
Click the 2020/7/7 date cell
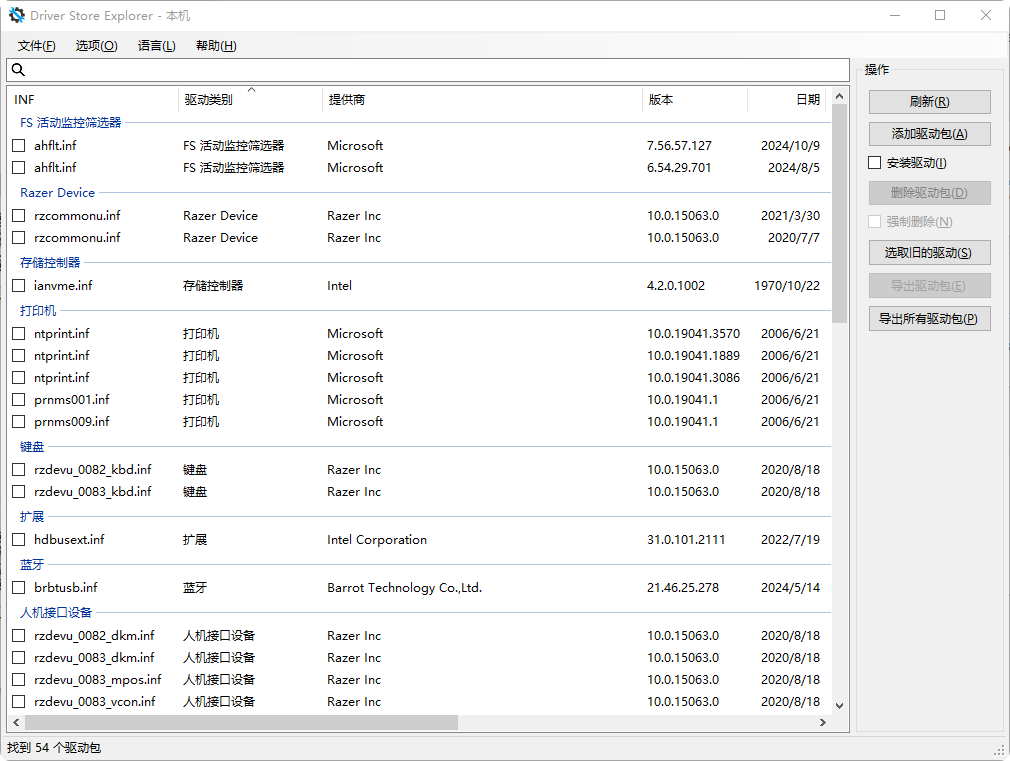[x=794, y=238]
